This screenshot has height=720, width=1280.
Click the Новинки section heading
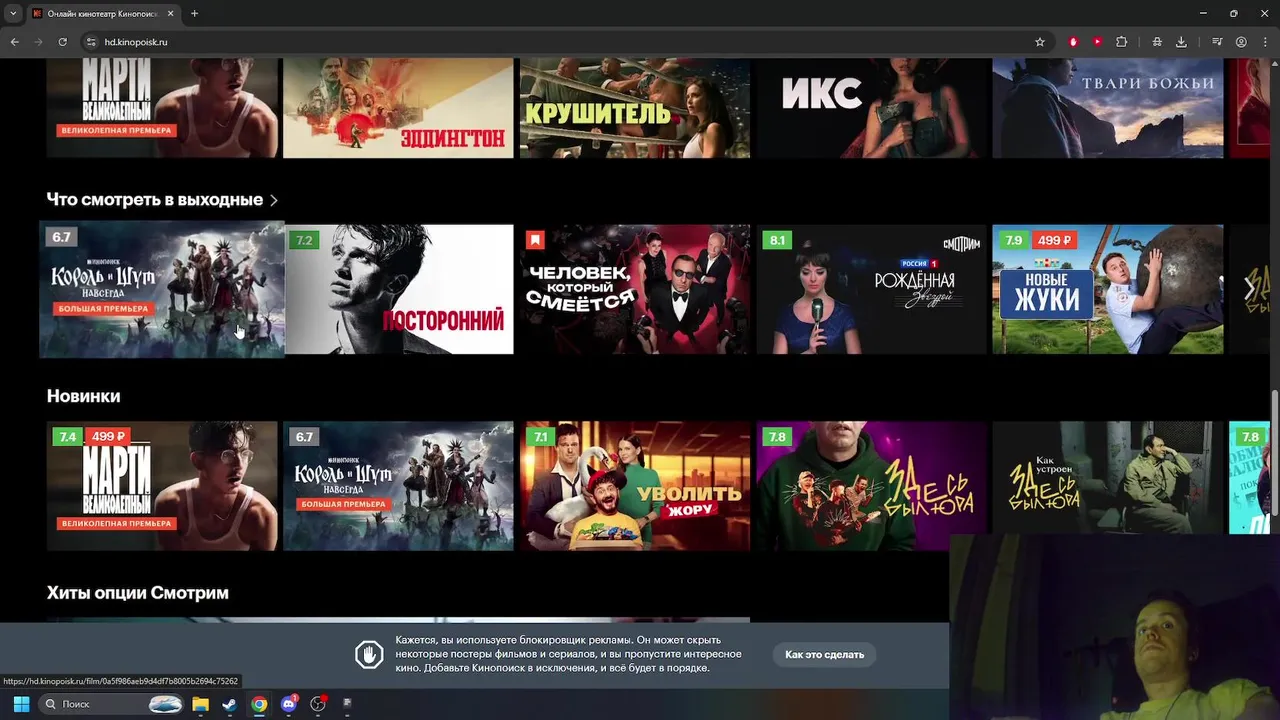83,396
